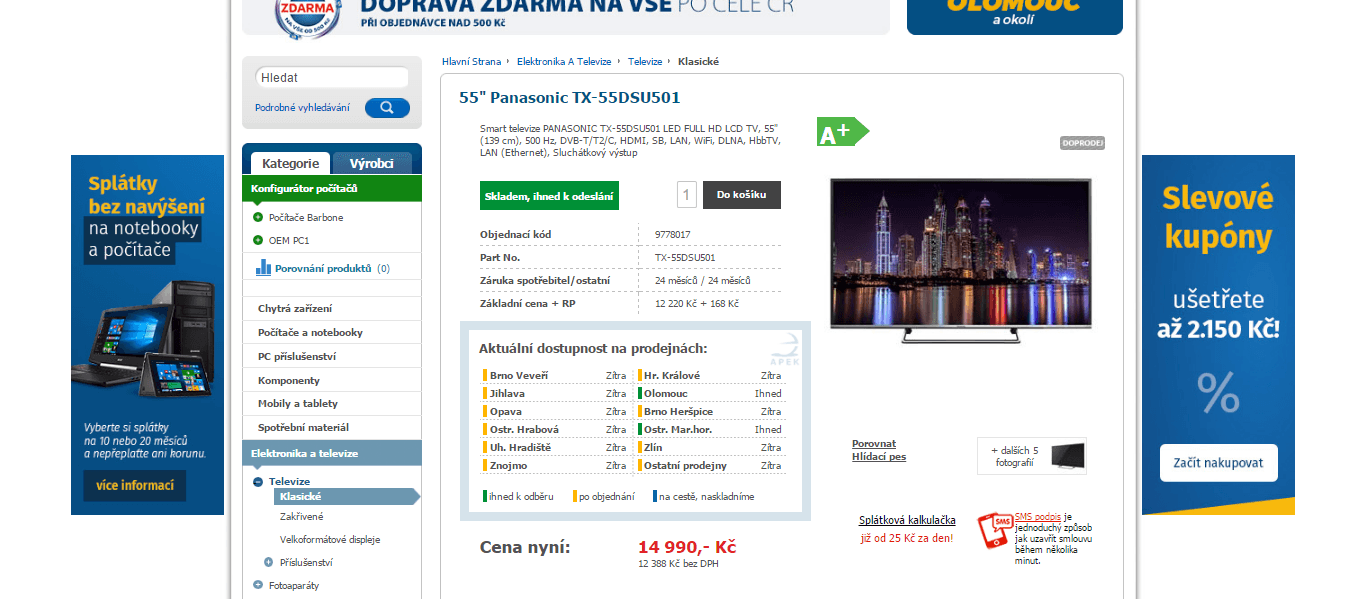Click the A+ energy class label
This screenshot has height=599, width=1366.
842,132
